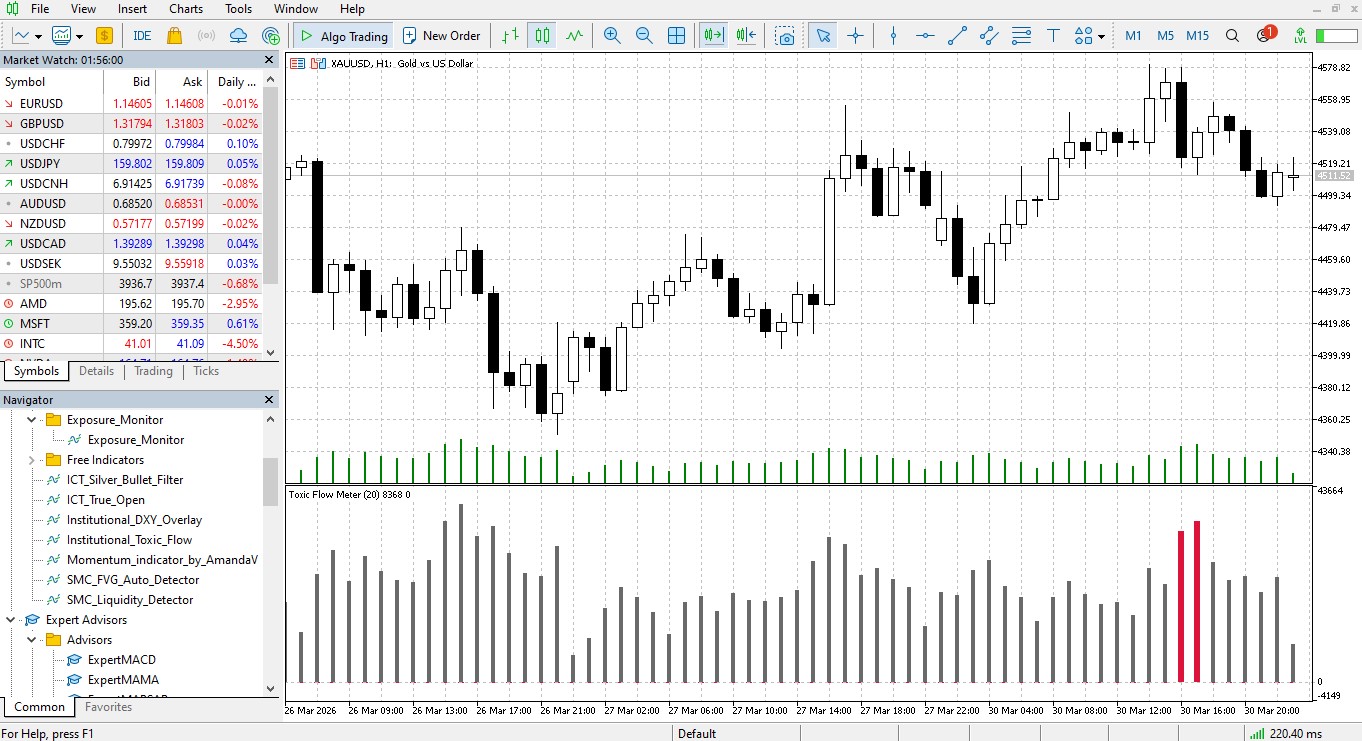Switch timeframe to M5
Image resolution: width=1362 pixels, height=741 pixels.
click(x=1165, y=35)
